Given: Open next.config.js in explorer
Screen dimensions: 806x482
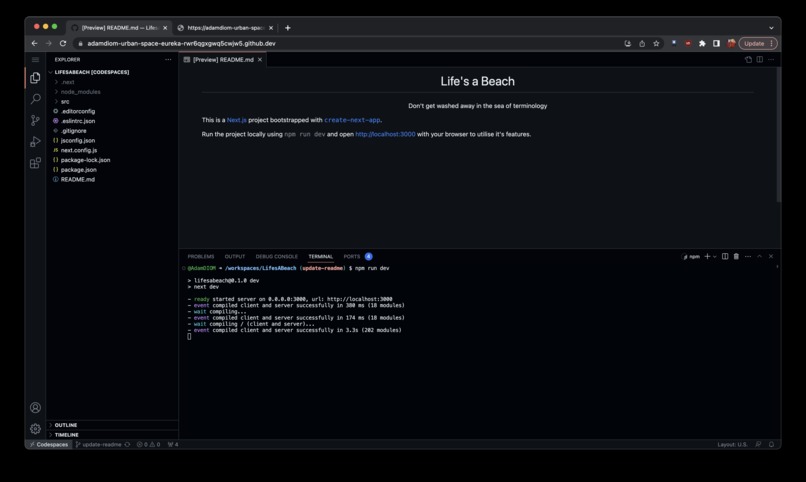Looking at the screenshot, I should pos(79,151).
